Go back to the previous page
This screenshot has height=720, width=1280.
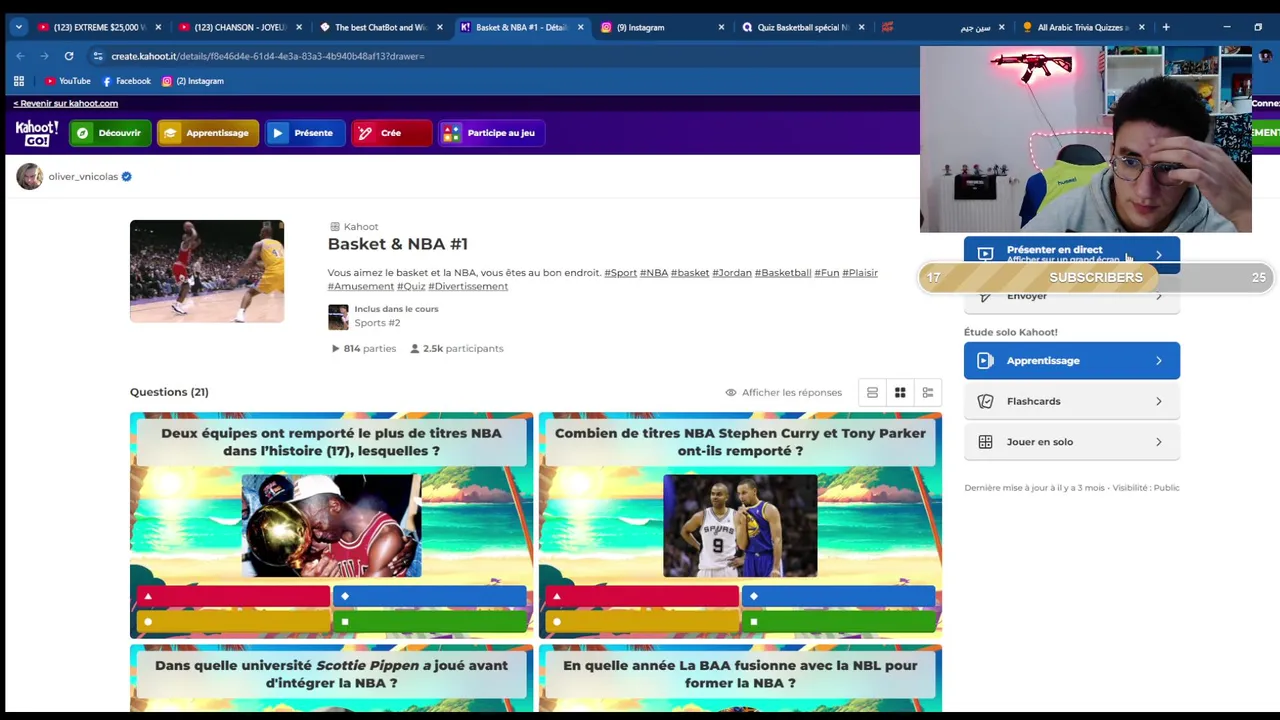(20, 56)
